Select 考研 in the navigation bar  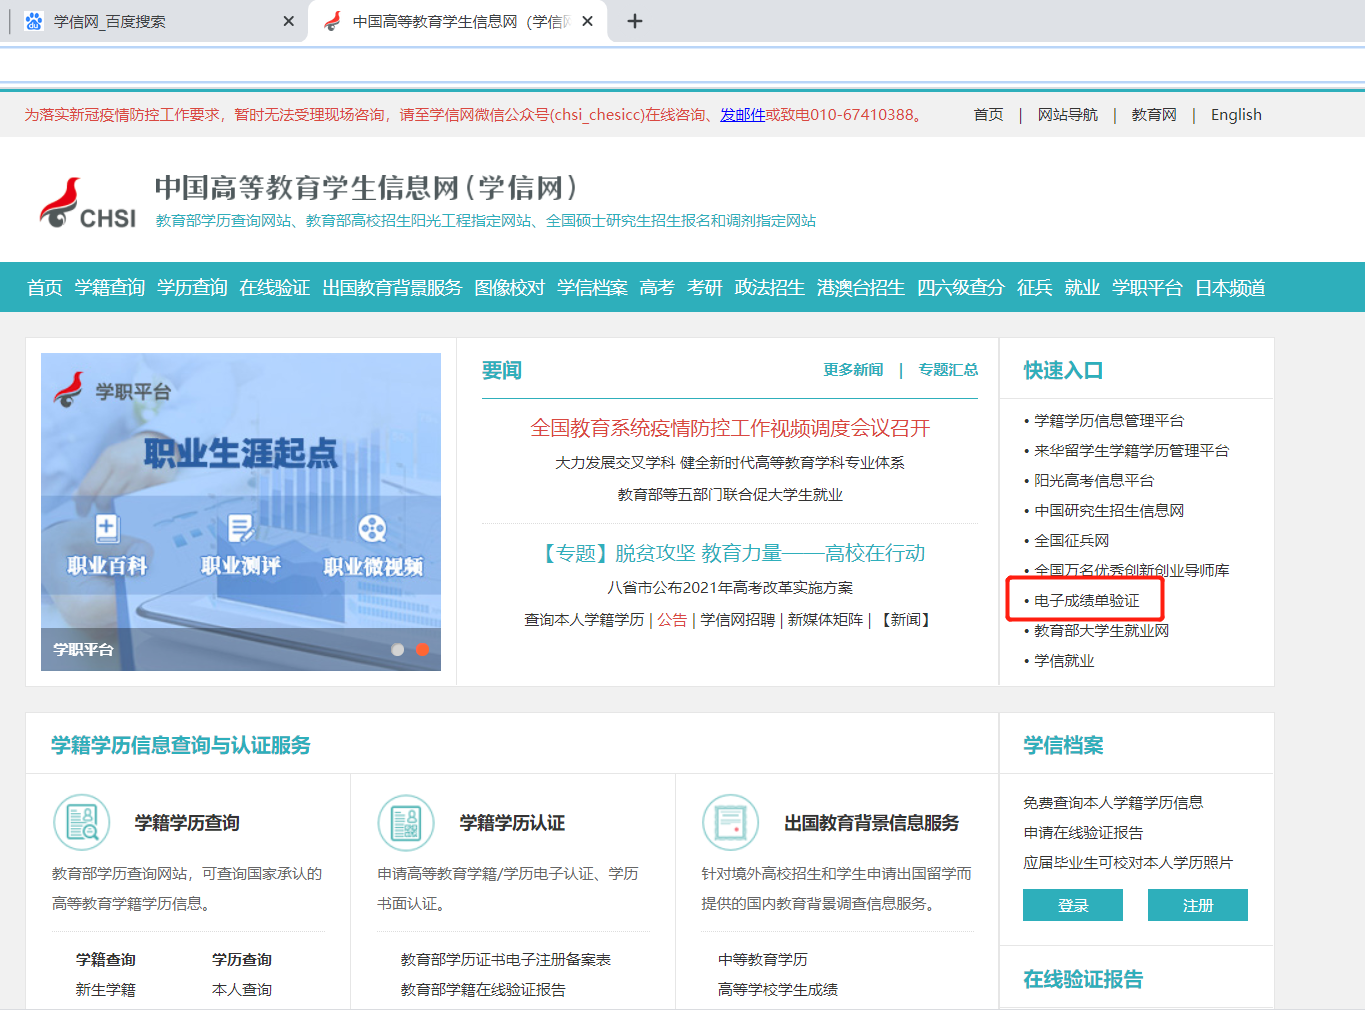click(705, 288)
